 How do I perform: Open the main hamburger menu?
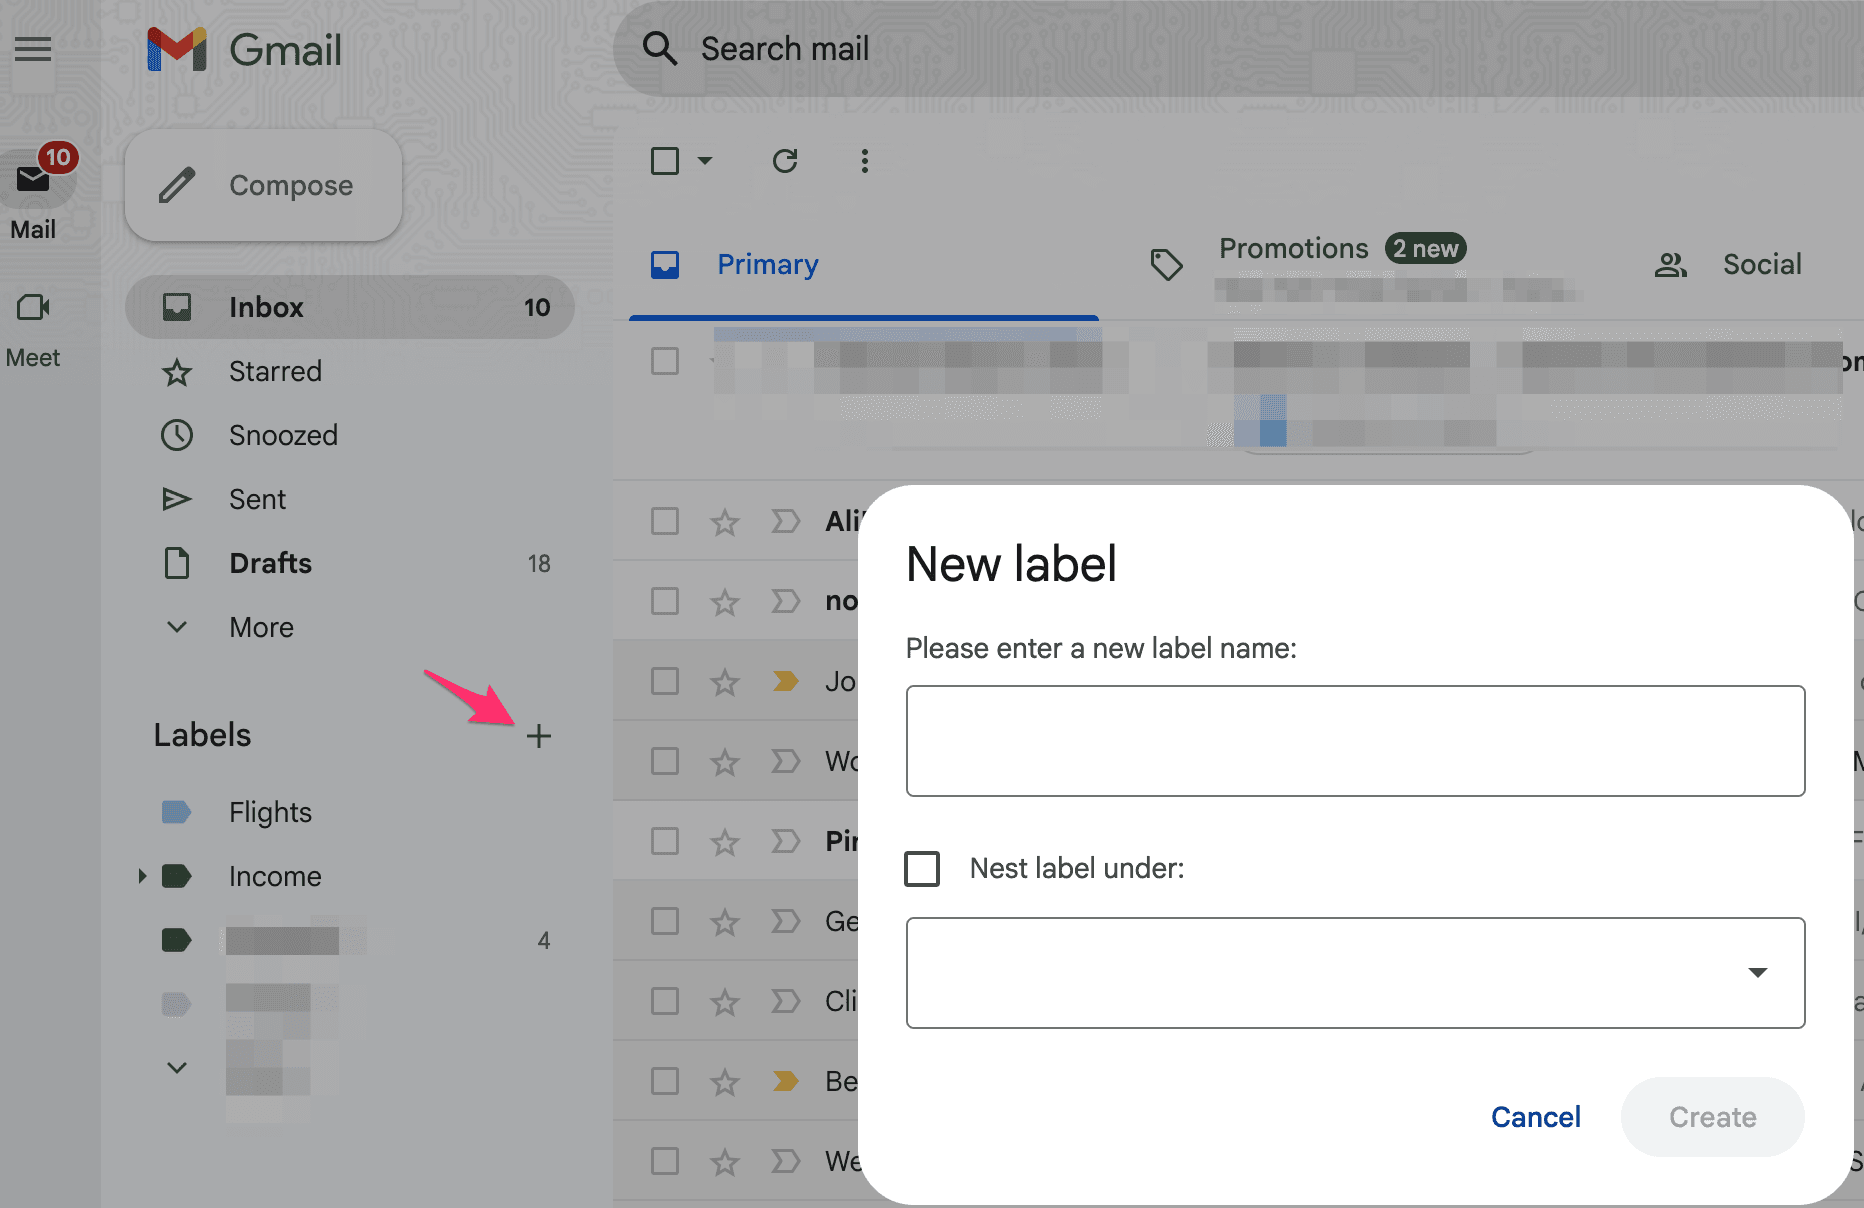point(33,48)
